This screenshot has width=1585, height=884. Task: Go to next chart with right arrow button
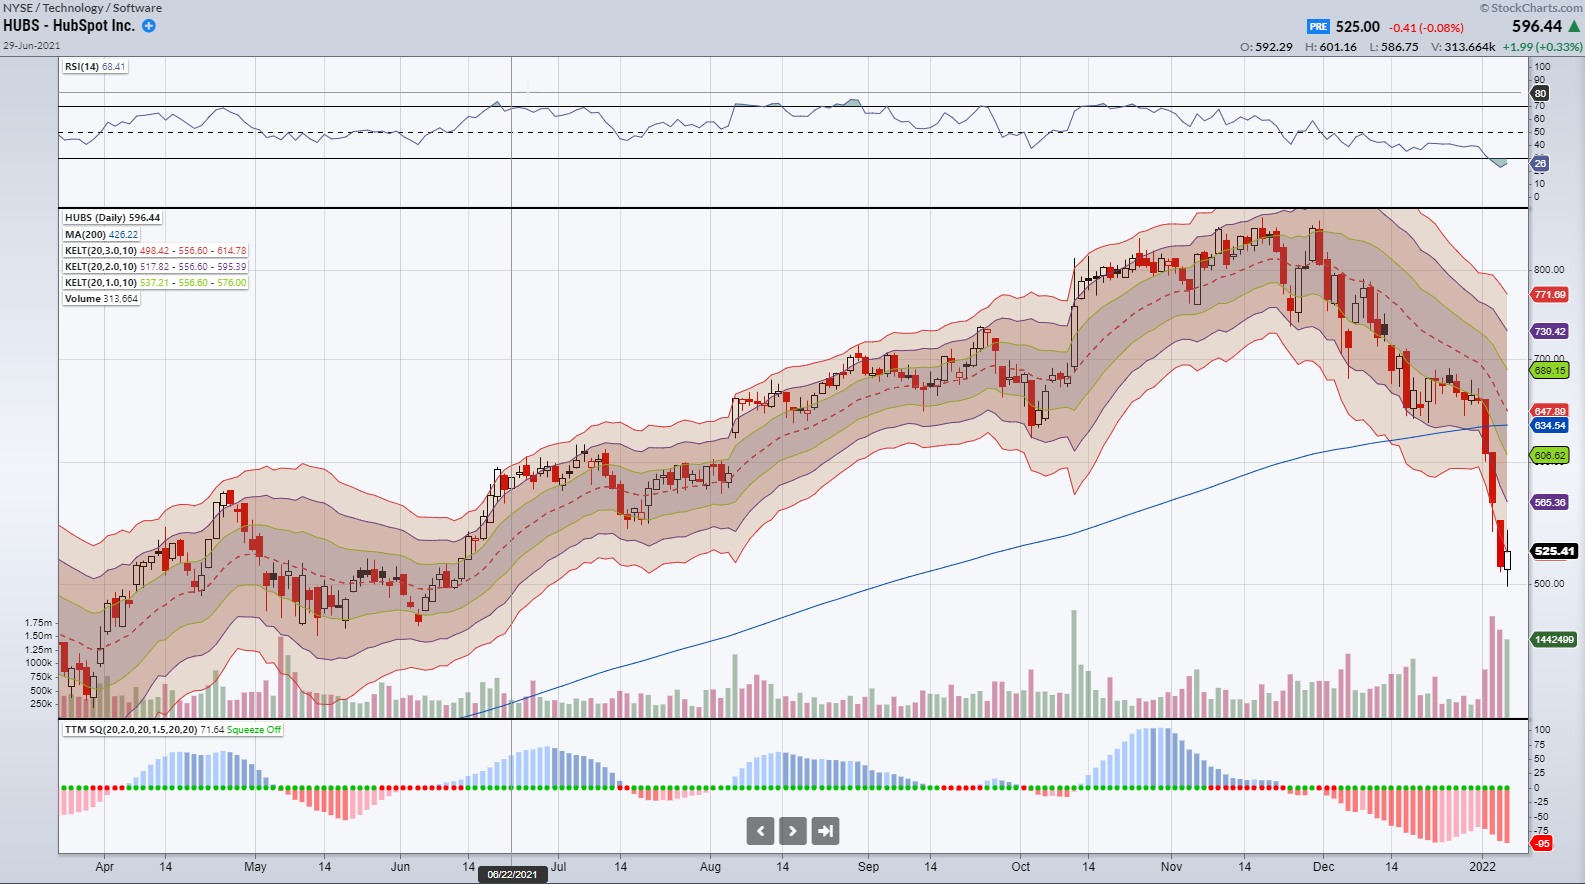click(793, 831)
